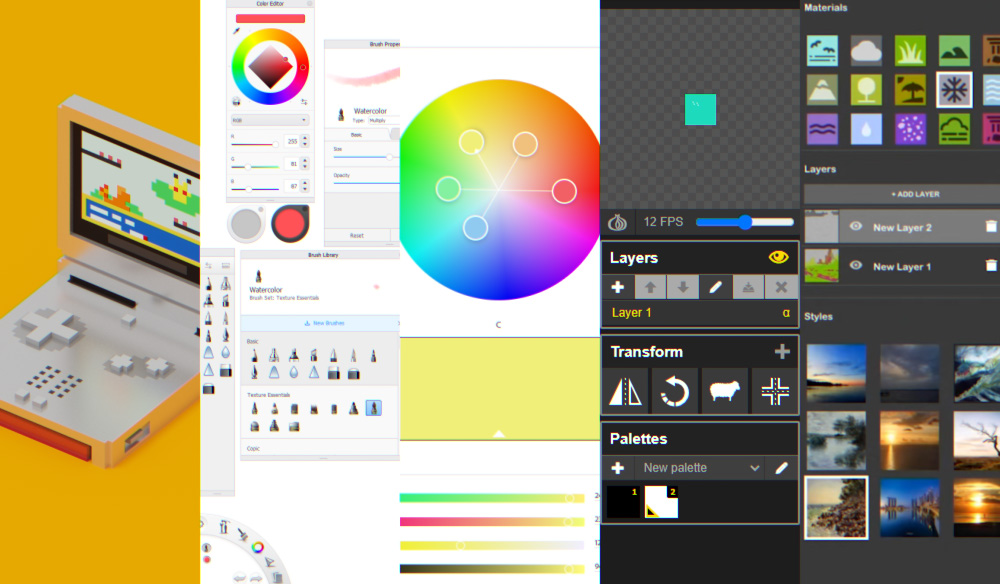Select the snowflake material in the Materials panel

pyautogui.click(x=954, y=89)
